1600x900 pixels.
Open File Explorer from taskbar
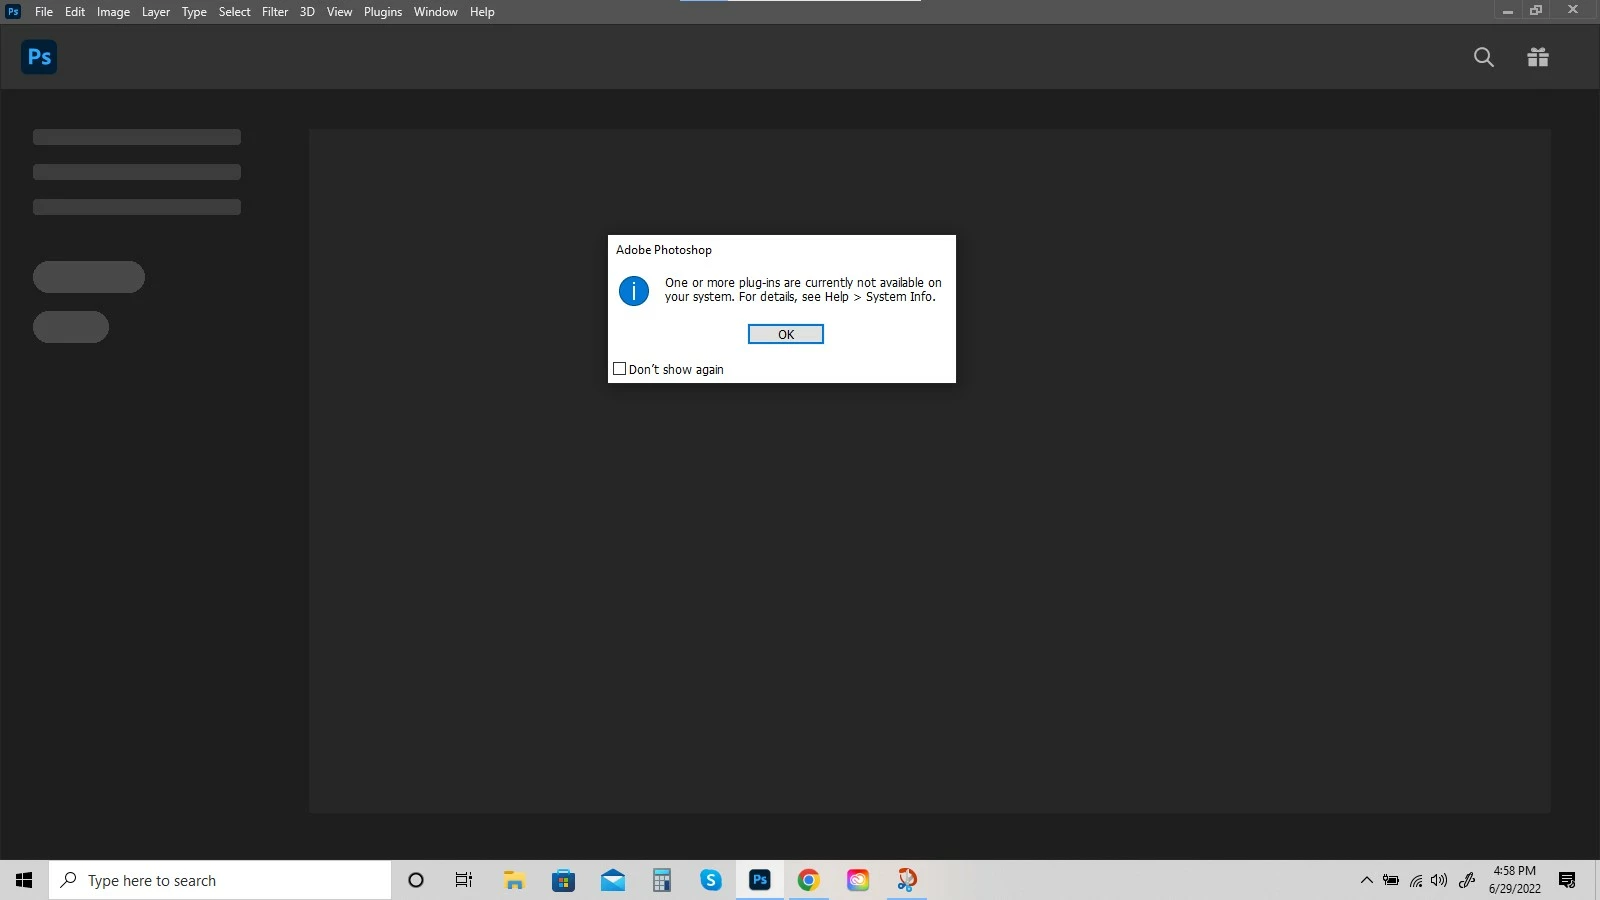pyautogui.click(x=514, y=880)
